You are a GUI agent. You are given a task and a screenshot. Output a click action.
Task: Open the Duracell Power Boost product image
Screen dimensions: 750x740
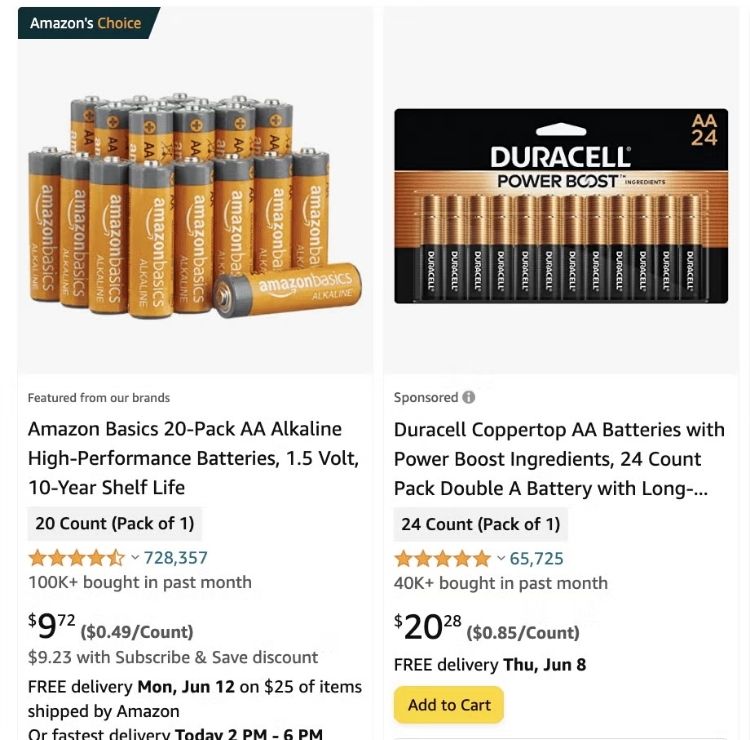(x=561, y=205)
